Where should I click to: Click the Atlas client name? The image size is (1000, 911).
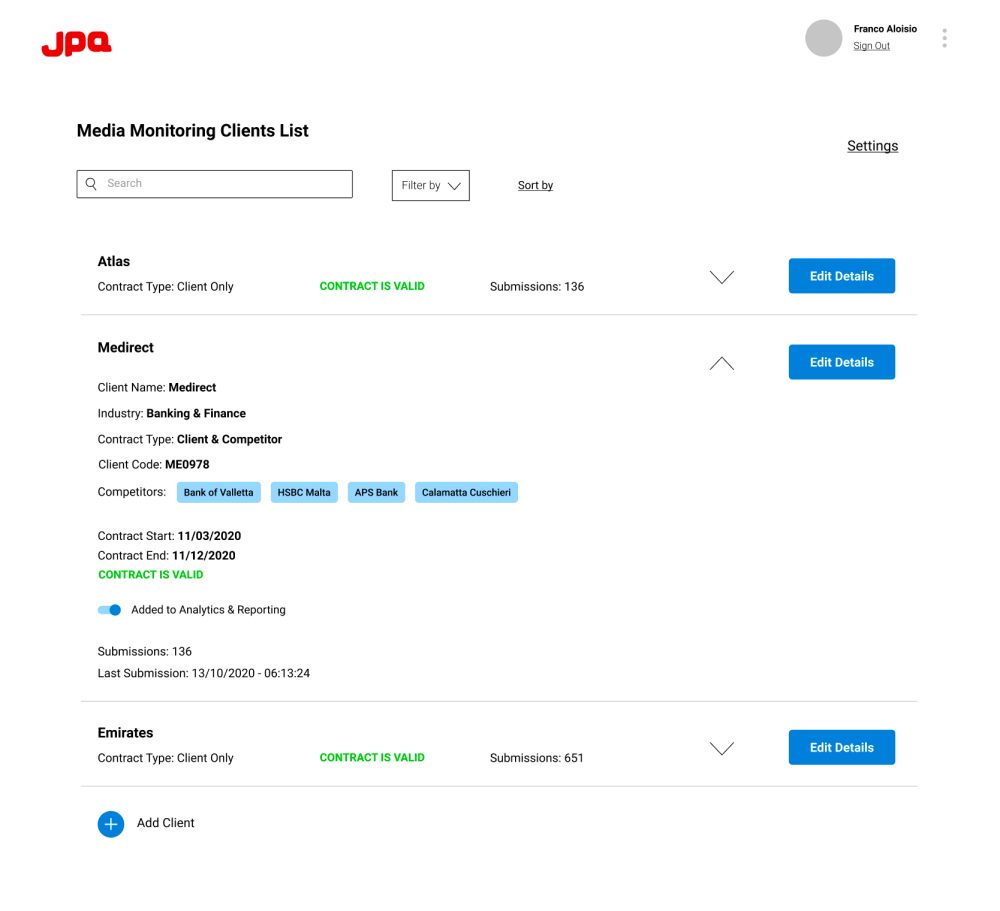point(114,262)
